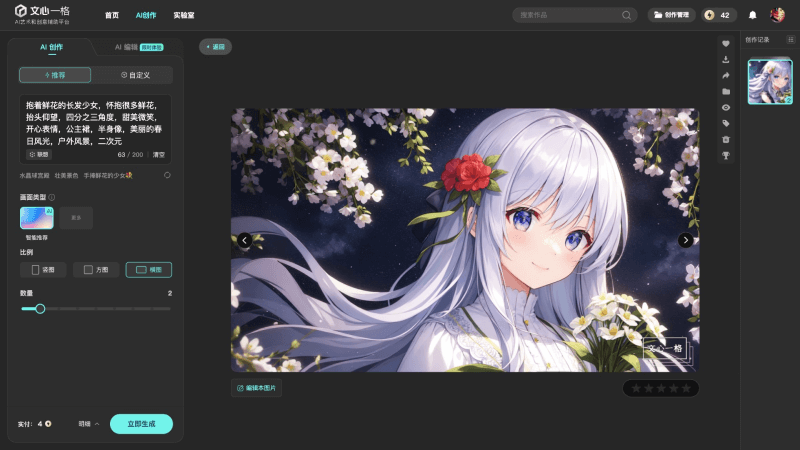Screen dimensions: 800x450
Task: Delete the image with the trash icon
Action: [x=726, y=139]
